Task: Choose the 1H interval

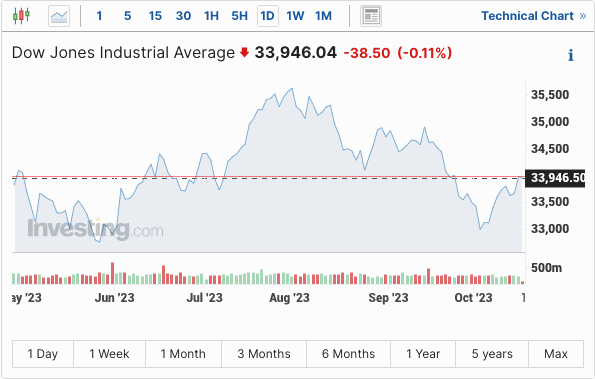Action: pyautogui.click(x=211, y=16)
